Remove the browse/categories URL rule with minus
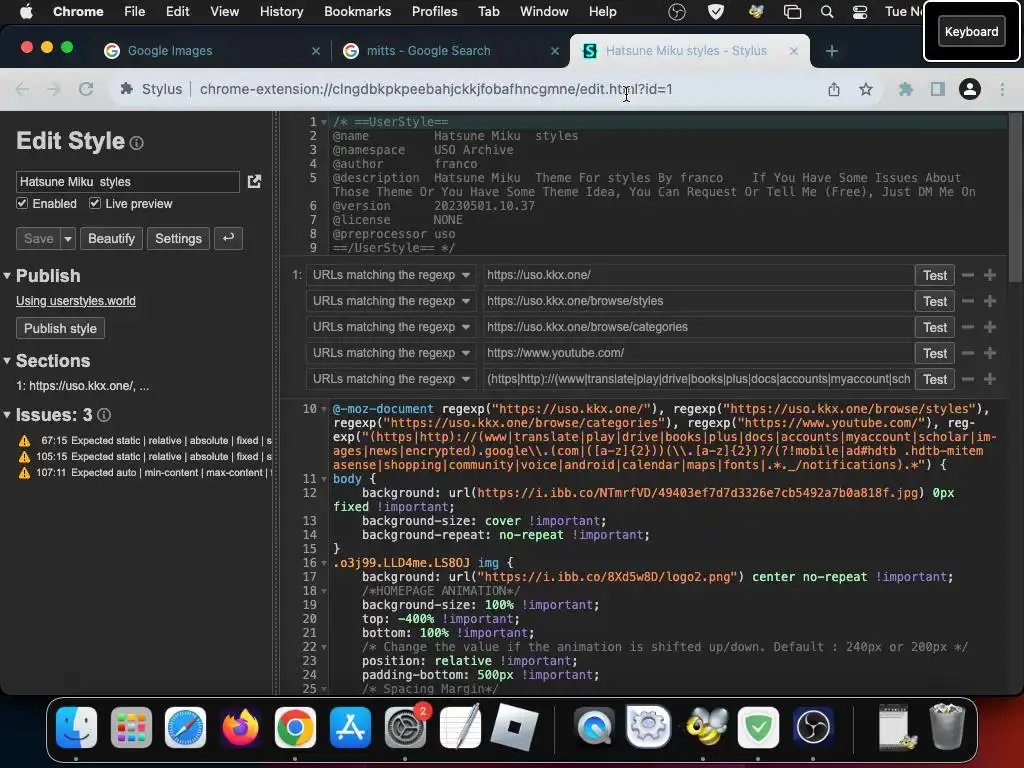Image resolution: width=1024 pixels, height=768 pixels. (968, 327)
